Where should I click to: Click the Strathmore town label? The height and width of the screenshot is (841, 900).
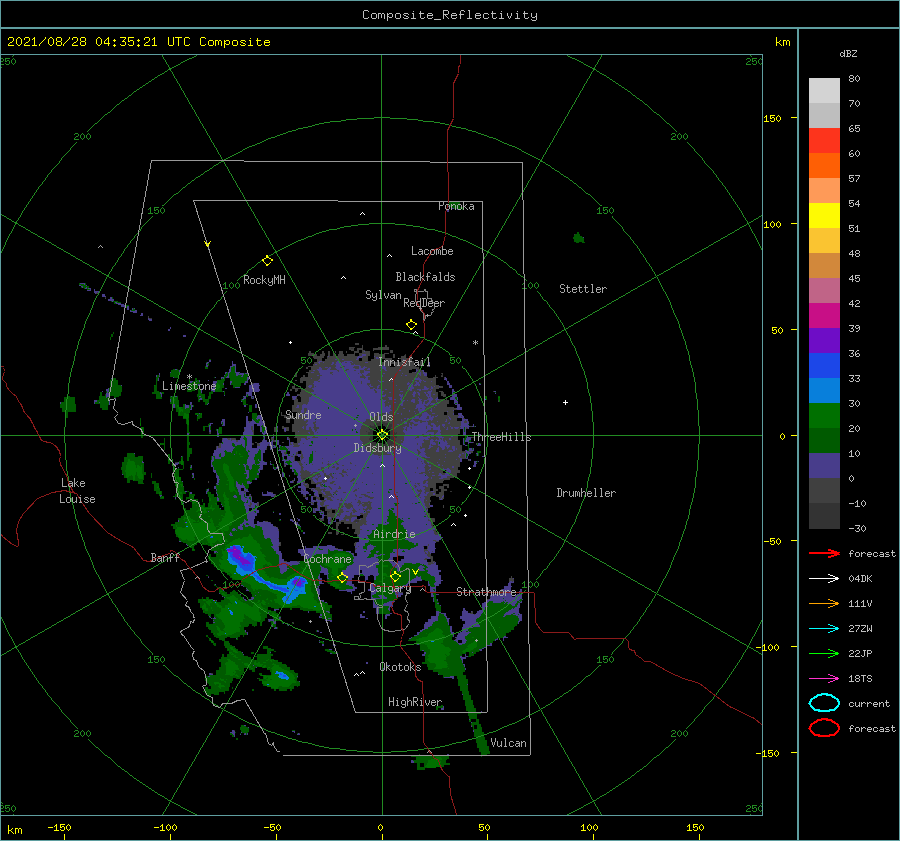[486, 592]
